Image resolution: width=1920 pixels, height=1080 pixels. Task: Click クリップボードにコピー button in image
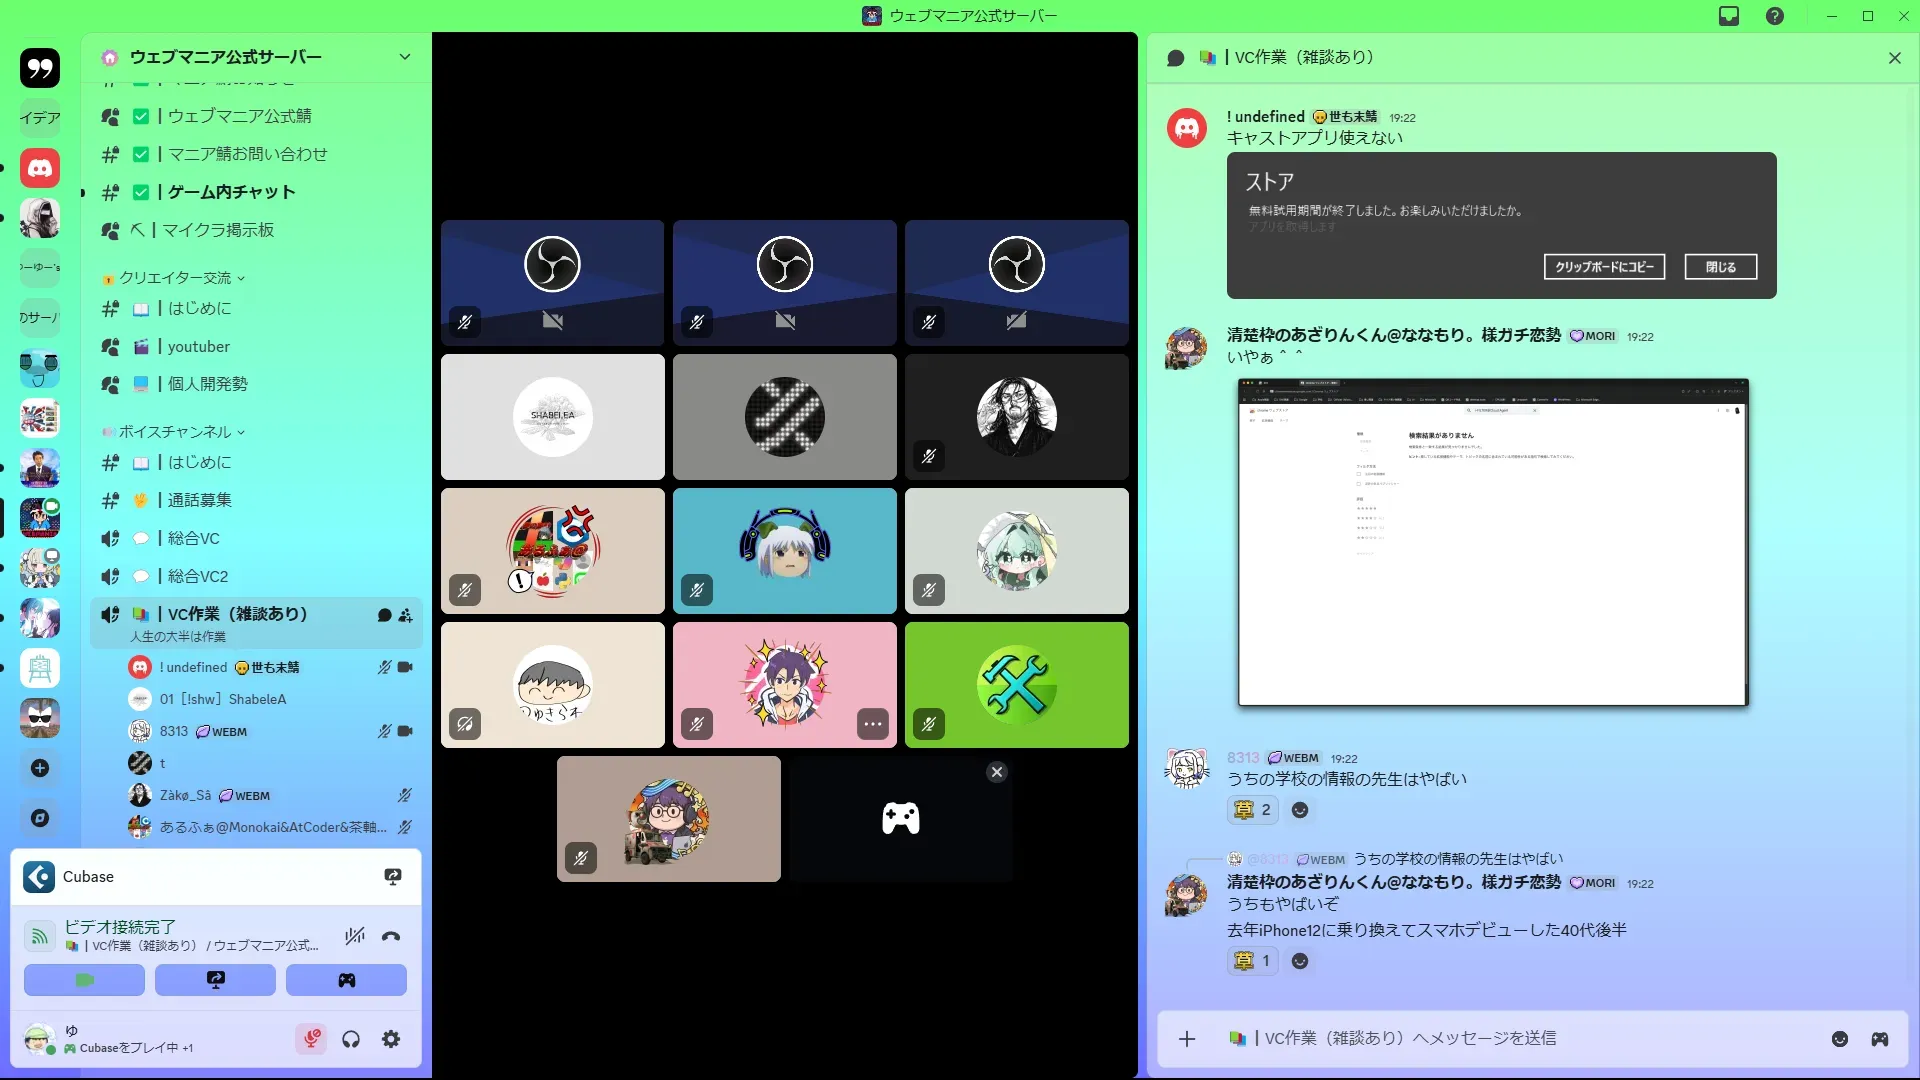(1604, 267)
